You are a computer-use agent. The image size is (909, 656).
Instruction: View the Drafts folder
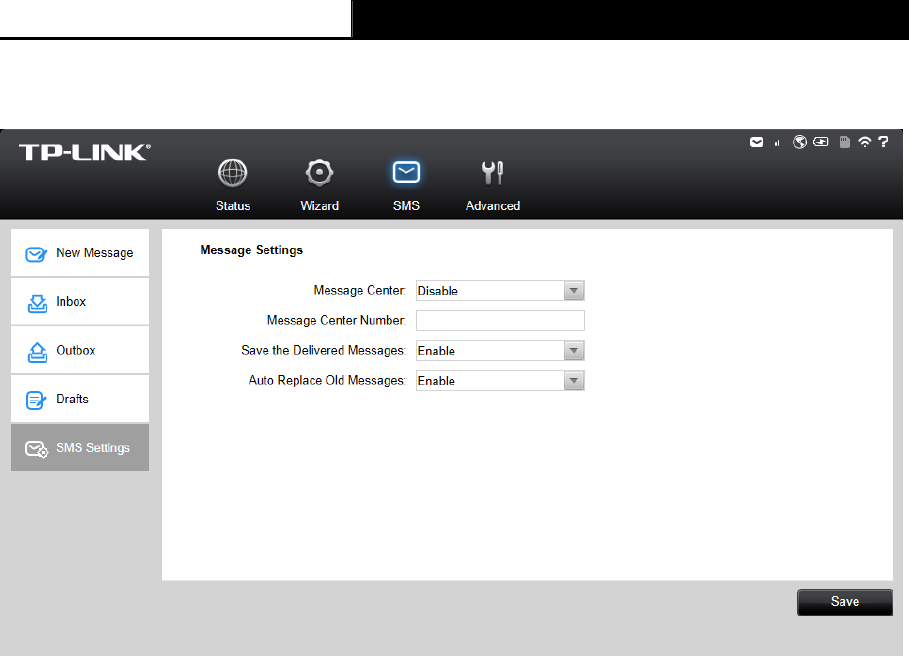(x=80, y=399)
